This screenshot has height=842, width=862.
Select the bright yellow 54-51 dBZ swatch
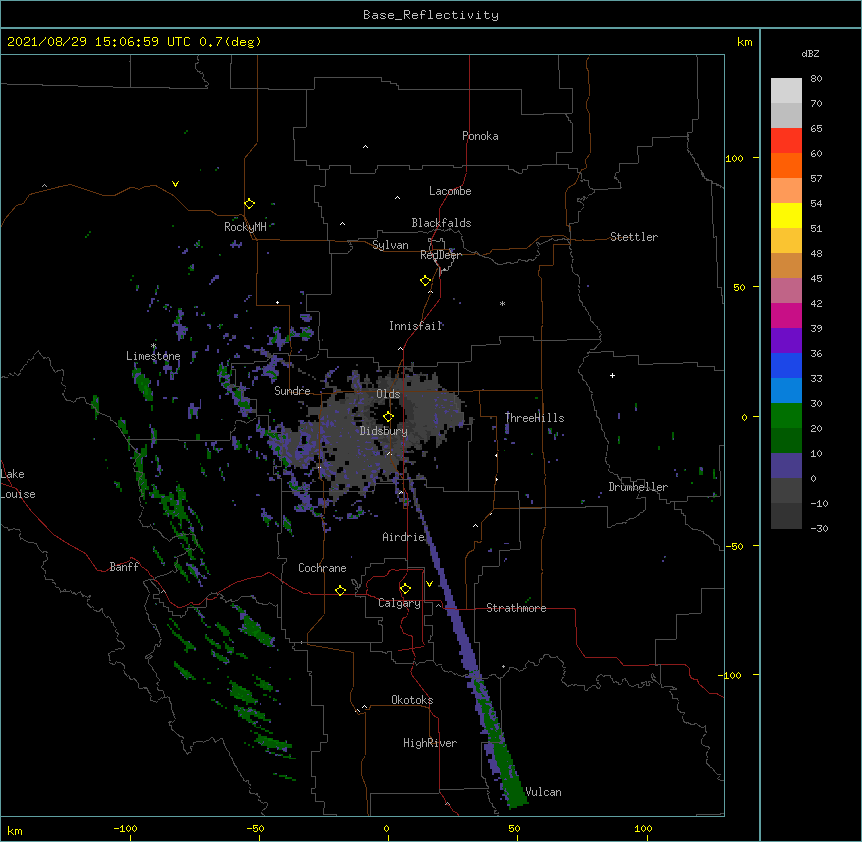pos(786,215)
